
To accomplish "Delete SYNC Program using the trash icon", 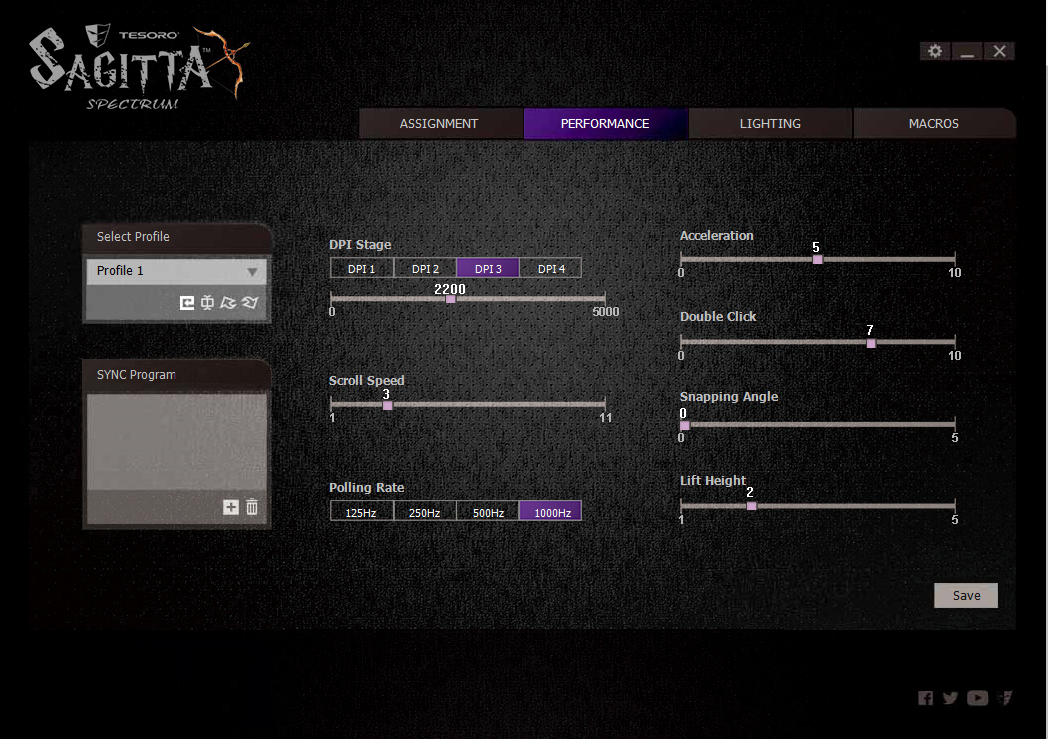I will pyautogui.click(x=252, y=507).
